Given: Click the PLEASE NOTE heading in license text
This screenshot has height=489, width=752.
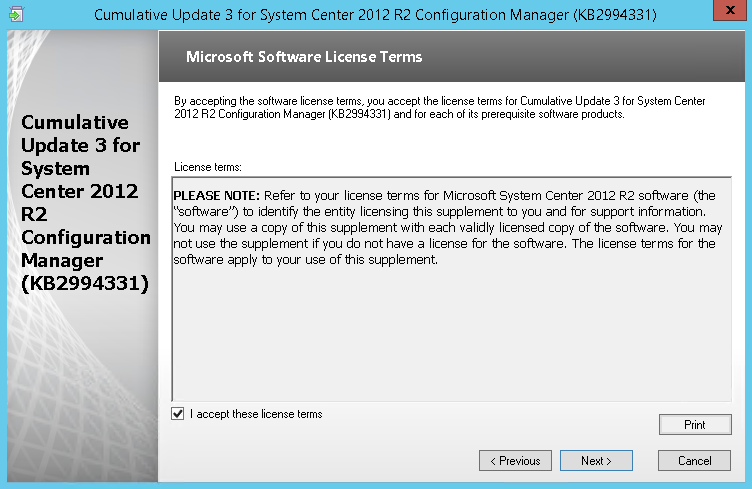Looking at the screenshot, I should 216,196.
